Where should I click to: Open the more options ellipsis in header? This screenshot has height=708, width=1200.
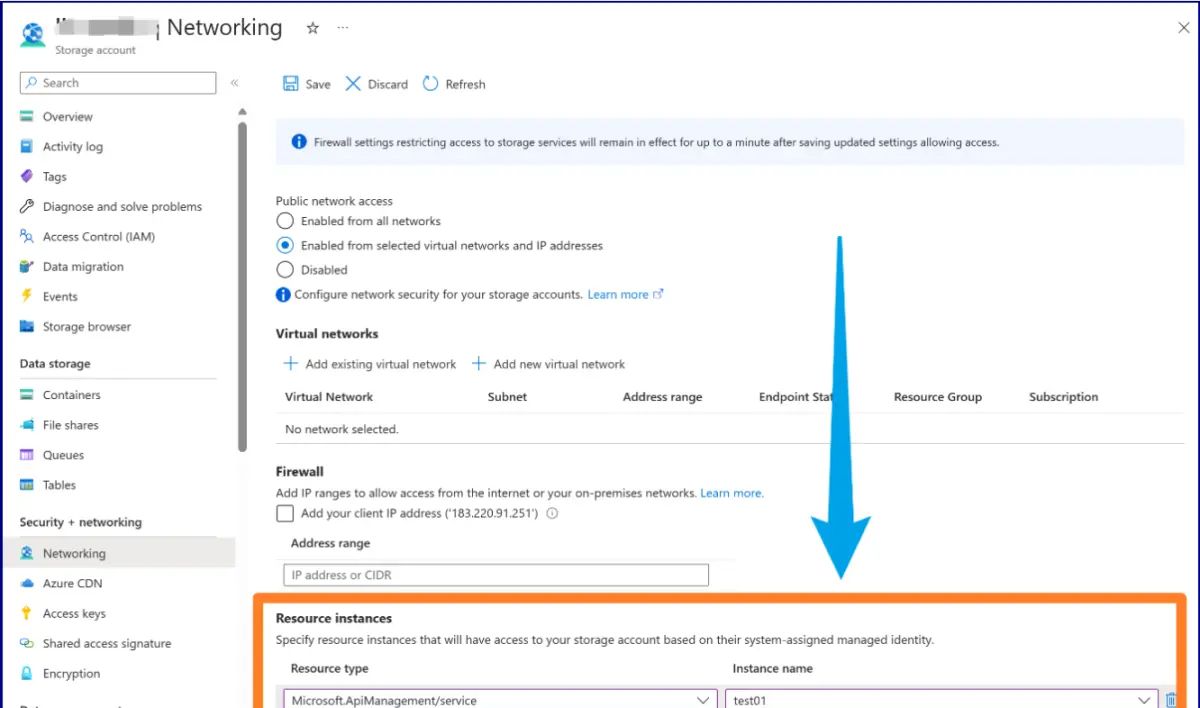(x=343, y=29)
